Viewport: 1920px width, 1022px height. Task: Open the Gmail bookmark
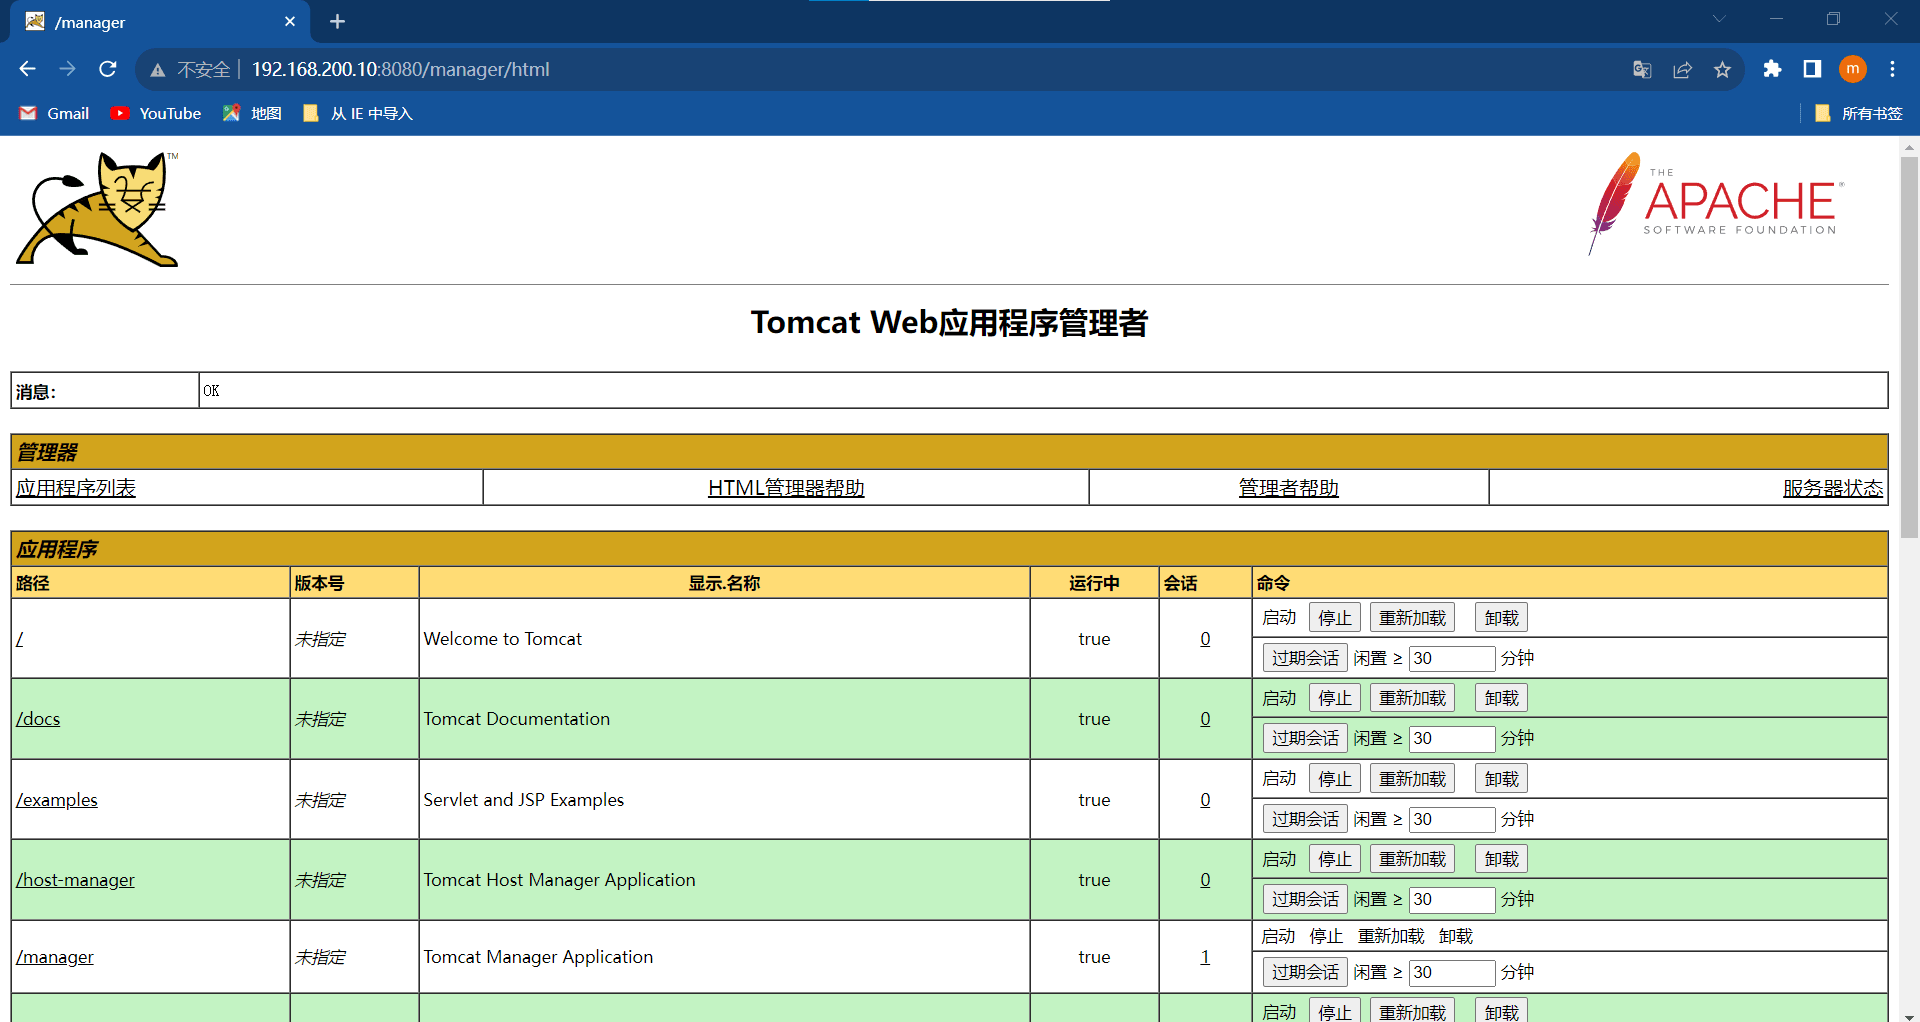tap(55, 113)
